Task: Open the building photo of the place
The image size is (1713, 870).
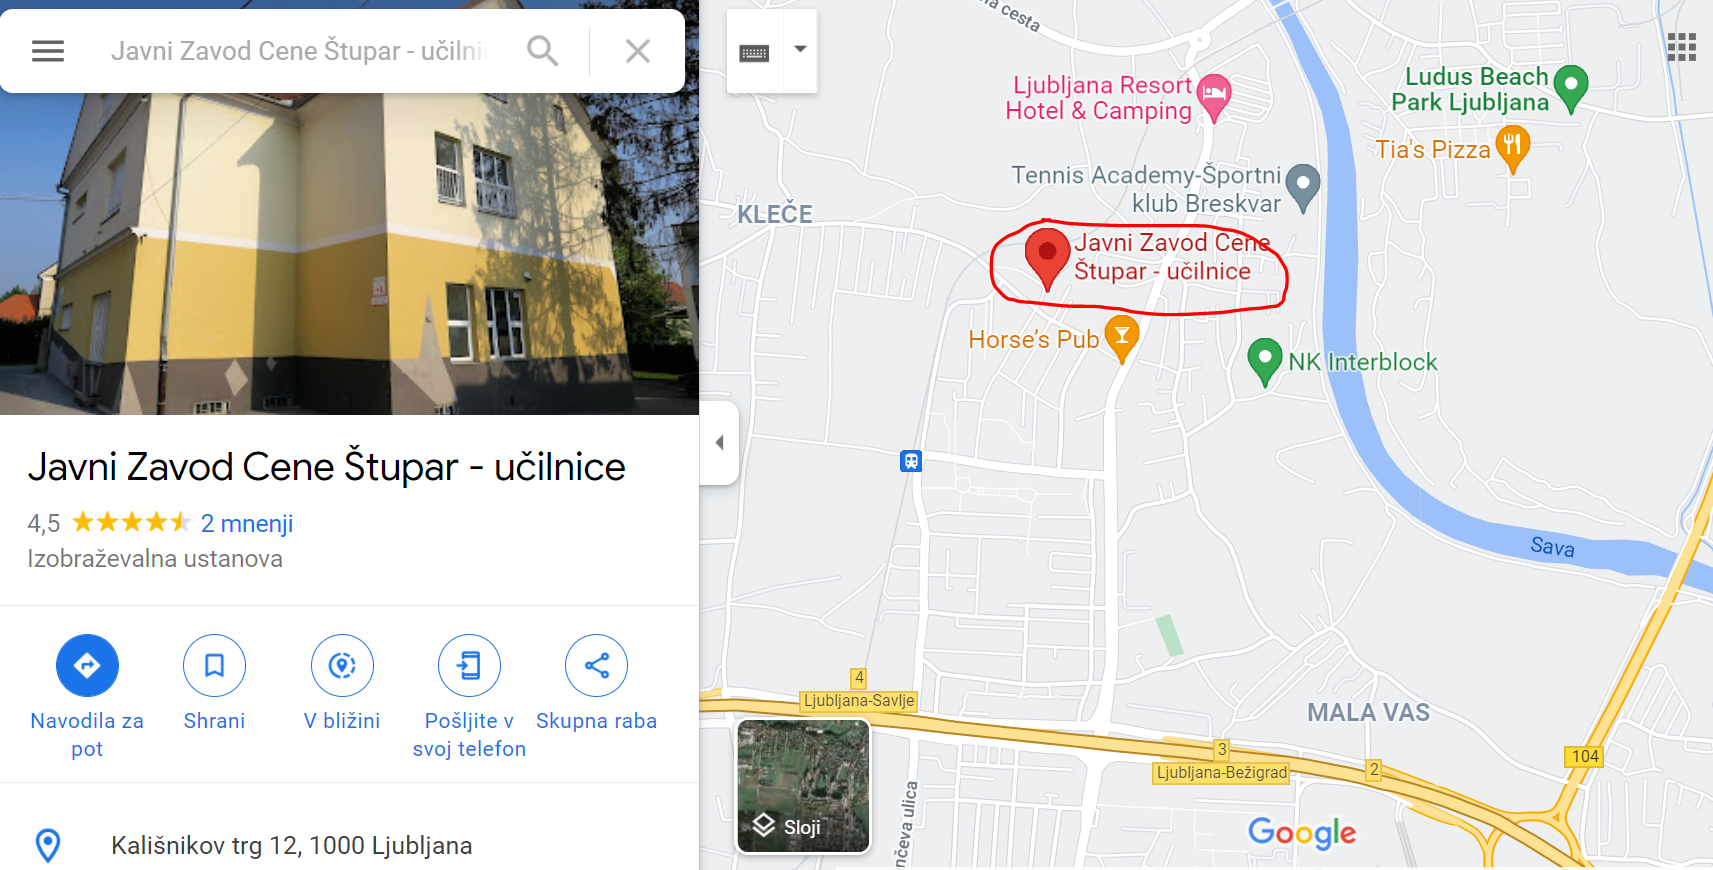Action: click(x=349, y=254)
